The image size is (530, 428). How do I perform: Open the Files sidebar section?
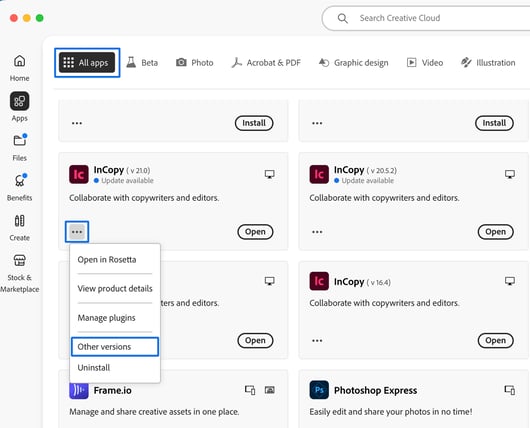19,147
